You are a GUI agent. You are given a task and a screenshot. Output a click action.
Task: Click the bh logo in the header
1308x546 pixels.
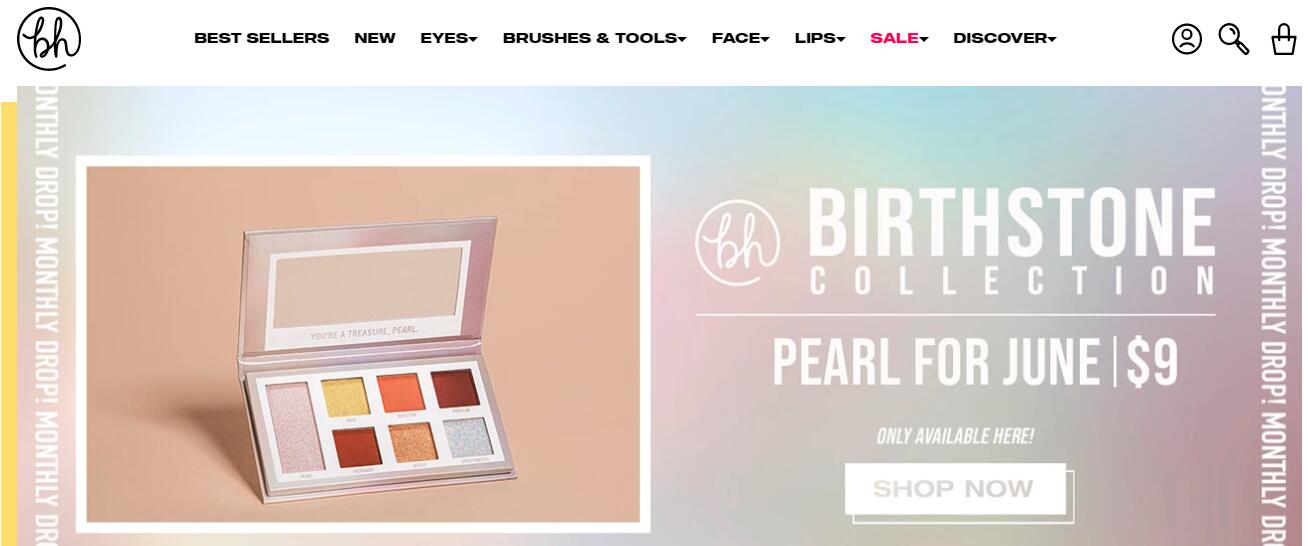49,39
